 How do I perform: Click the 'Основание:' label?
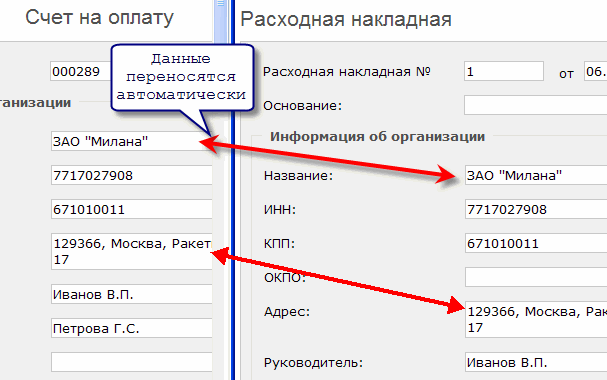tap(302, 106)
